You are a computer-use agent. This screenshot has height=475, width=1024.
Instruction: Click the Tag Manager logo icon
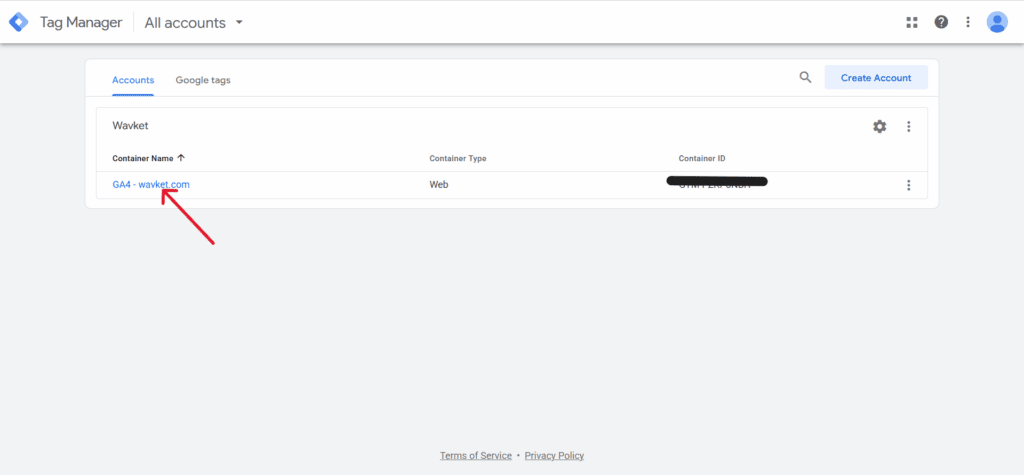pos(18,22)
